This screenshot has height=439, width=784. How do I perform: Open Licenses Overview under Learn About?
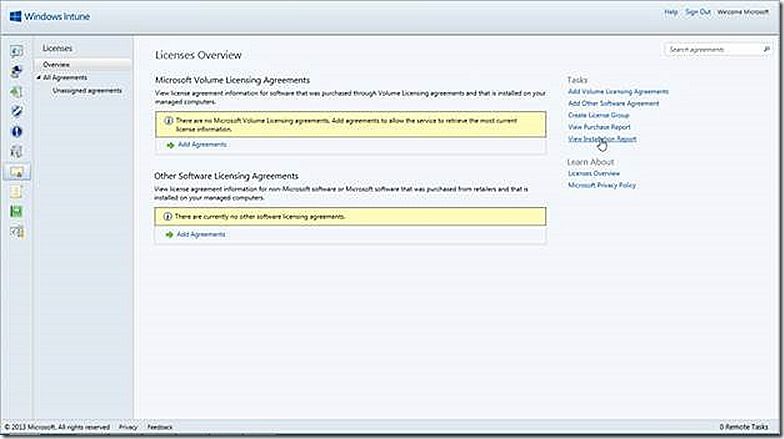594,174
